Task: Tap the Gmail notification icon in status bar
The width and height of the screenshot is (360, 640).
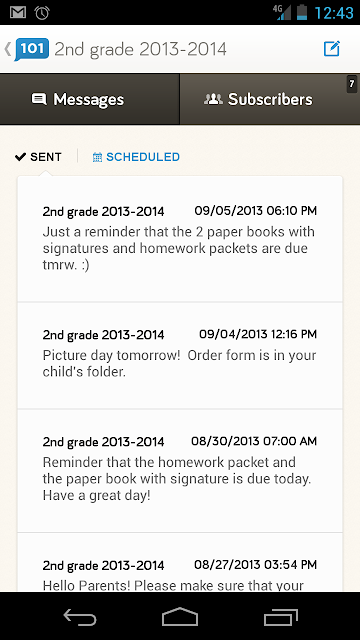Action: tap(18, 13)
